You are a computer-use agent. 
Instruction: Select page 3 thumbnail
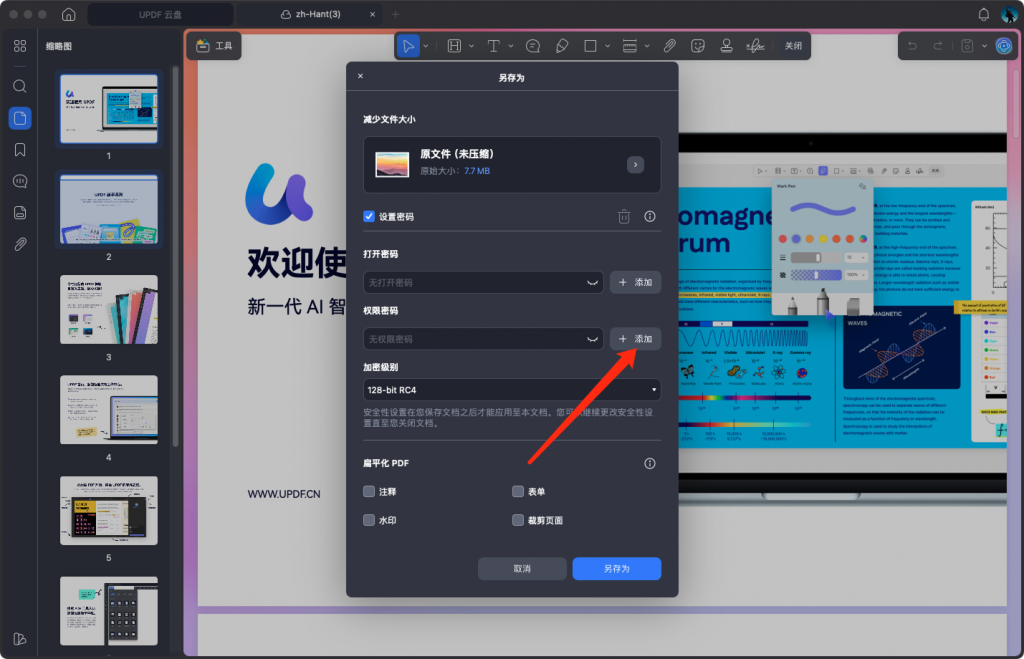click(x=108, y=310)
